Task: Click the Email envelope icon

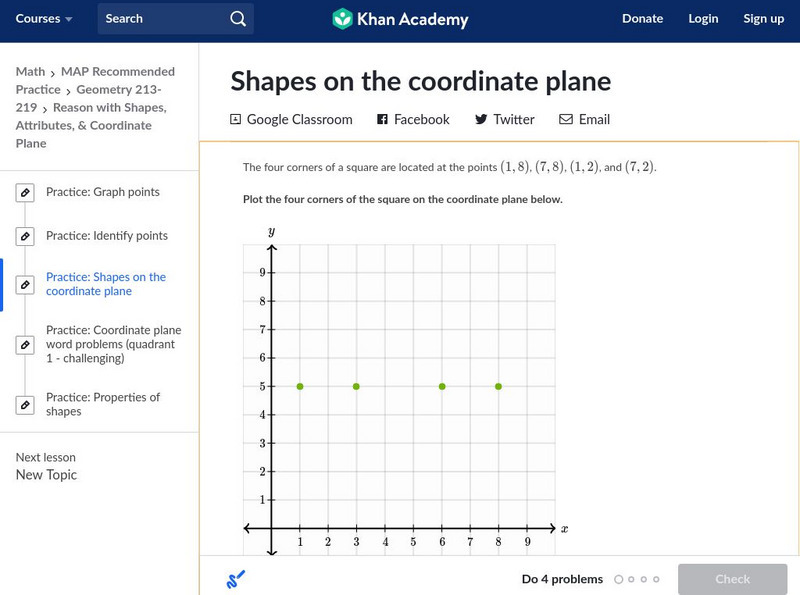Action: pyautogui.click(x=566, y=119)
